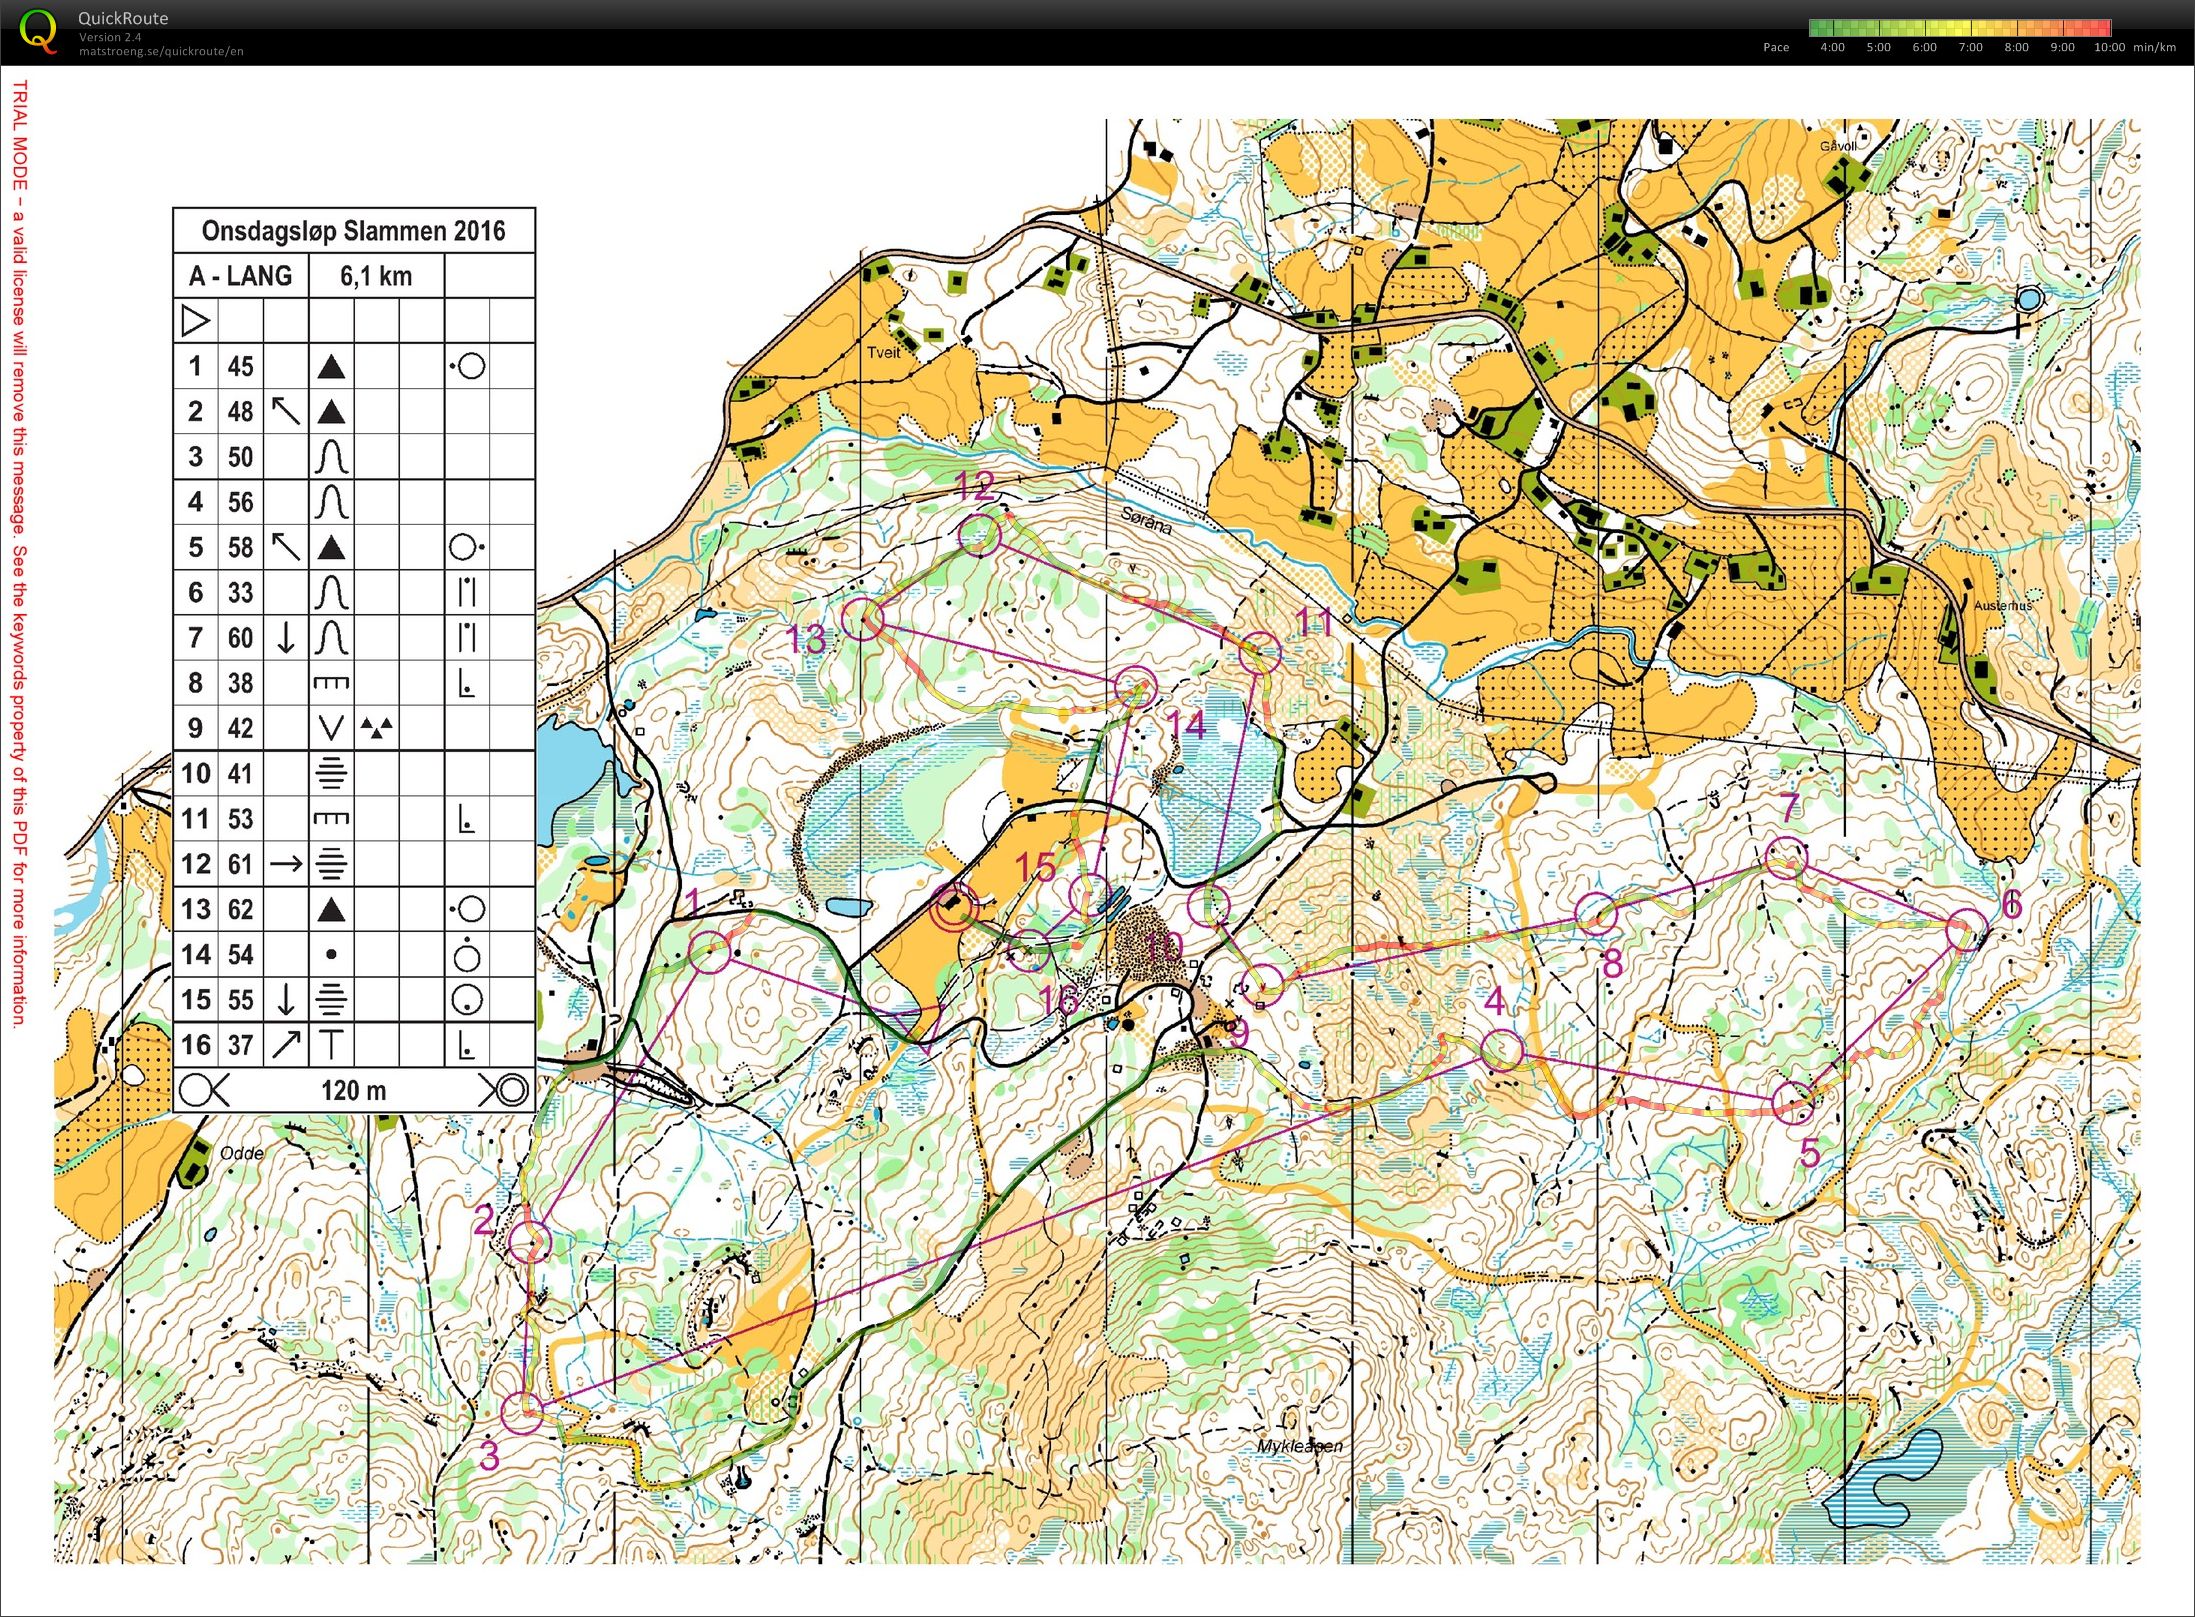
Task: Click the between-objects symbol in row 6
Action: [467, 592]
